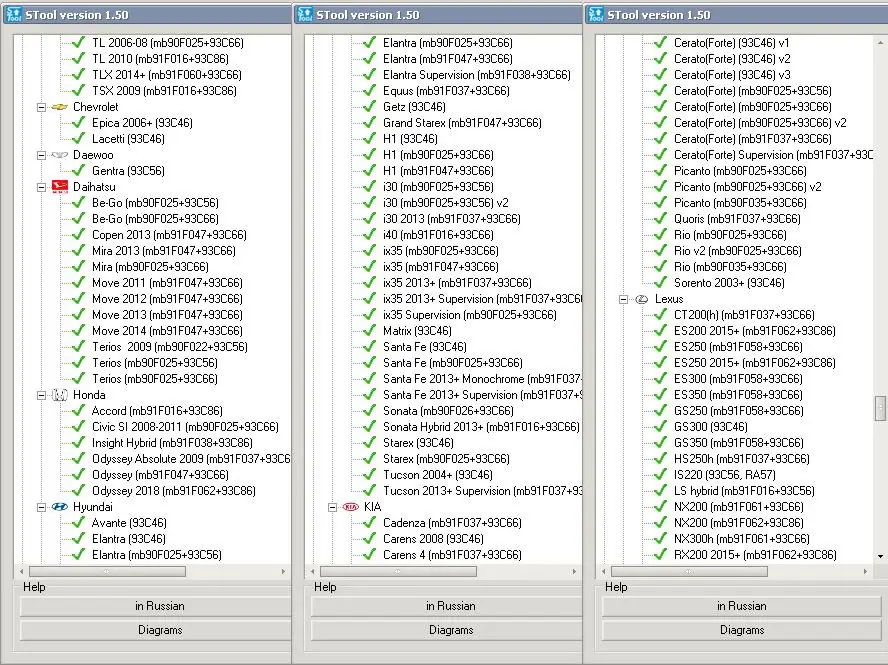The width and height of the screenshot is (888, 665).
Task: Select Cerato(Forte) (93C46) v2
Action: 732,59
